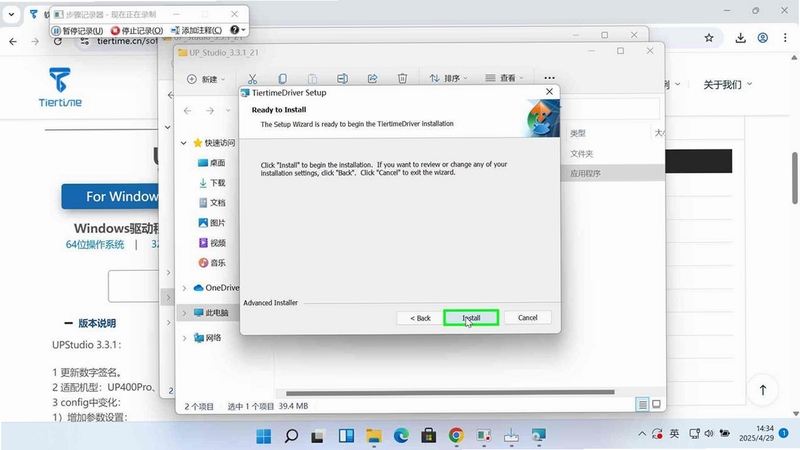Select 视频 in Explorer sidebar
Screen dimensions: 800x450
(211, 243)
